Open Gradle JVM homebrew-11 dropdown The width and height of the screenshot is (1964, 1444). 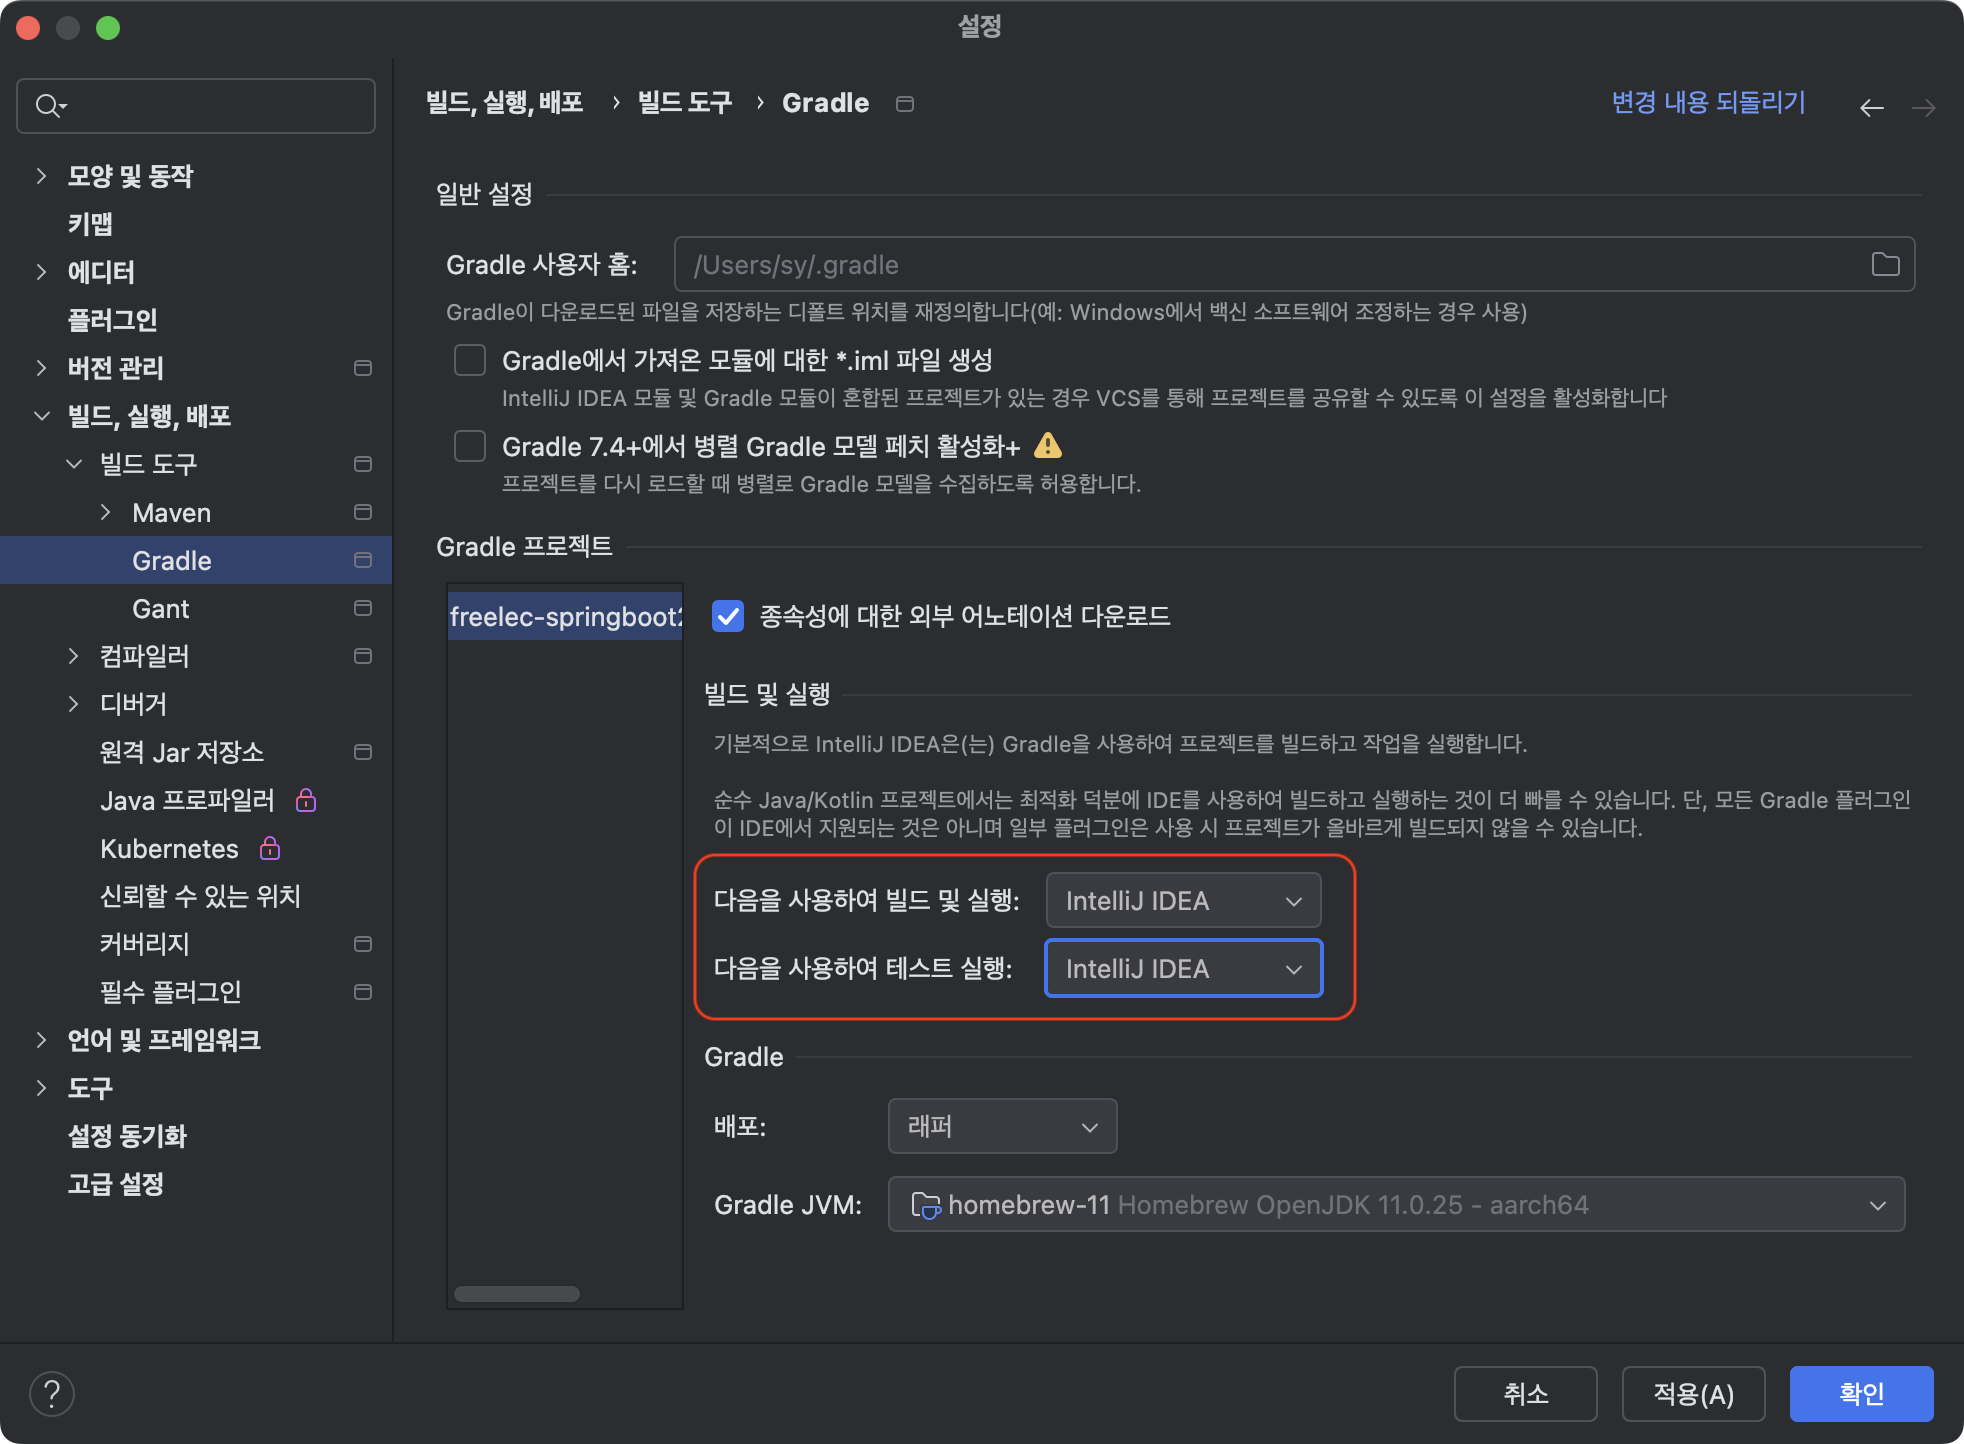1396,1205
